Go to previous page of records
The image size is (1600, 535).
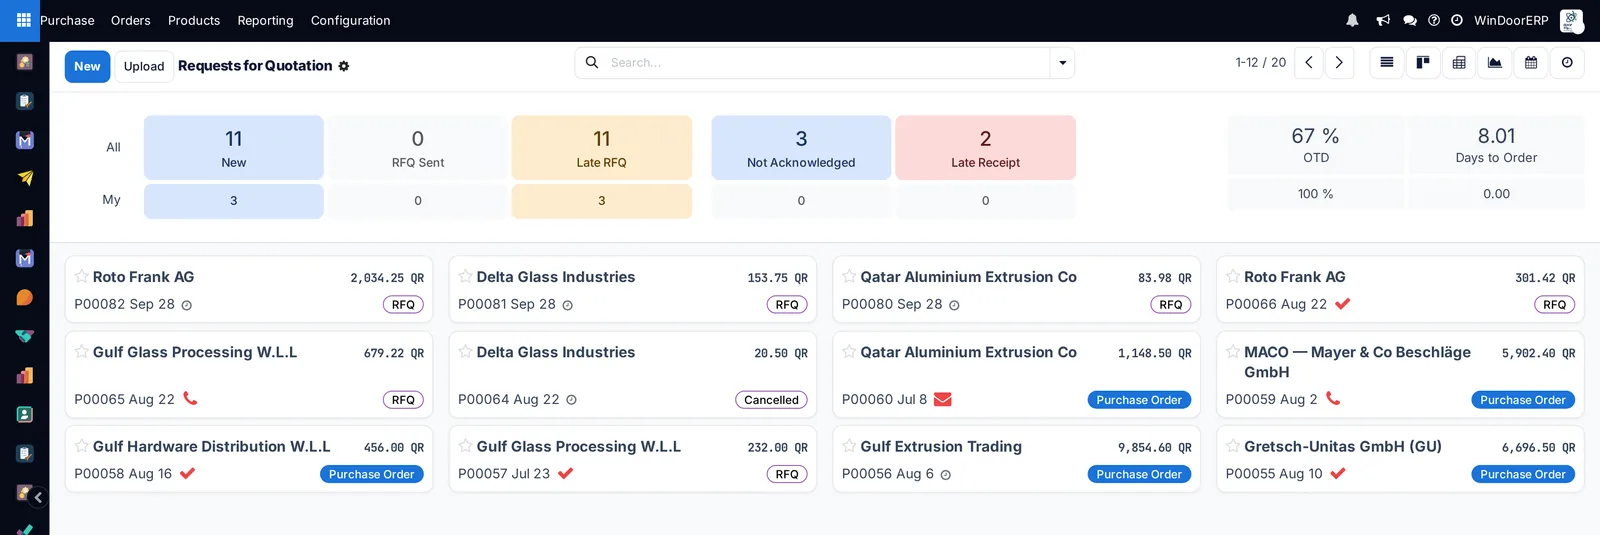[x=1309, y=62]
